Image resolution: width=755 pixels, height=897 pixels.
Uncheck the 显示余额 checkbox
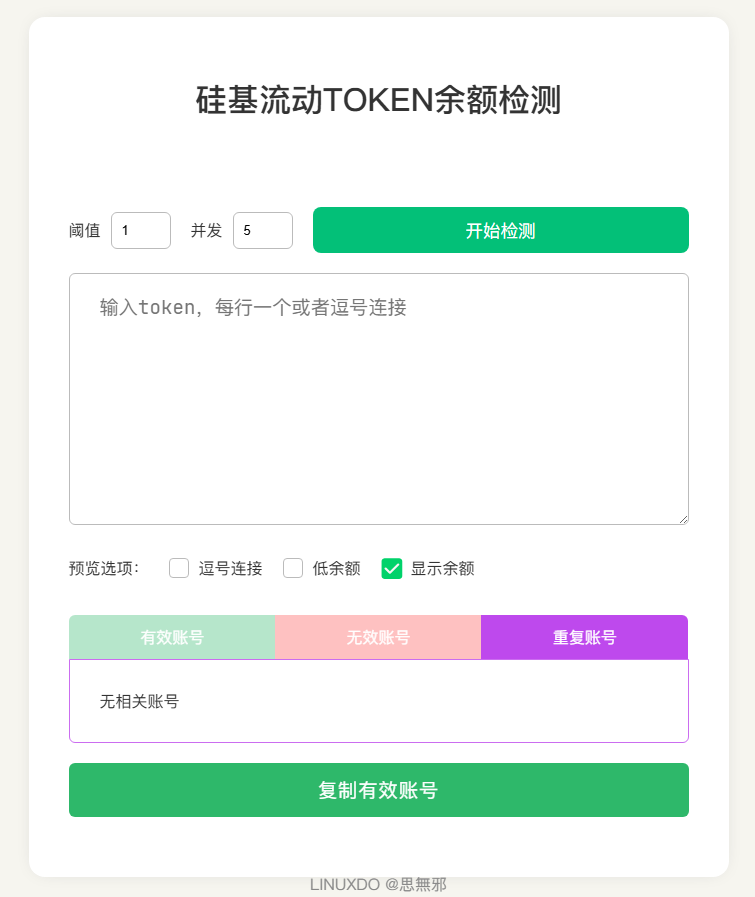tap(392, 569)
